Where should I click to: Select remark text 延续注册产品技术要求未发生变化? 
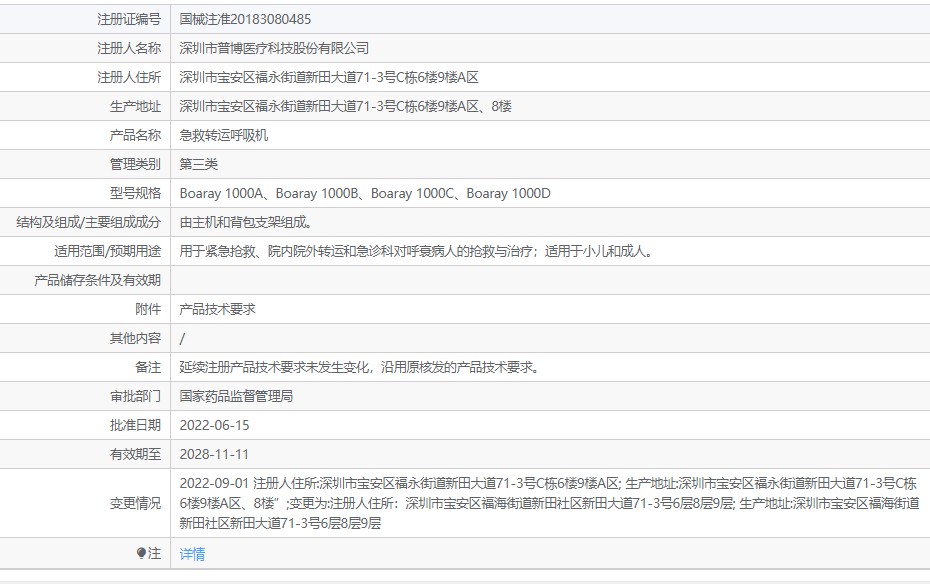[x=361, y=368]
